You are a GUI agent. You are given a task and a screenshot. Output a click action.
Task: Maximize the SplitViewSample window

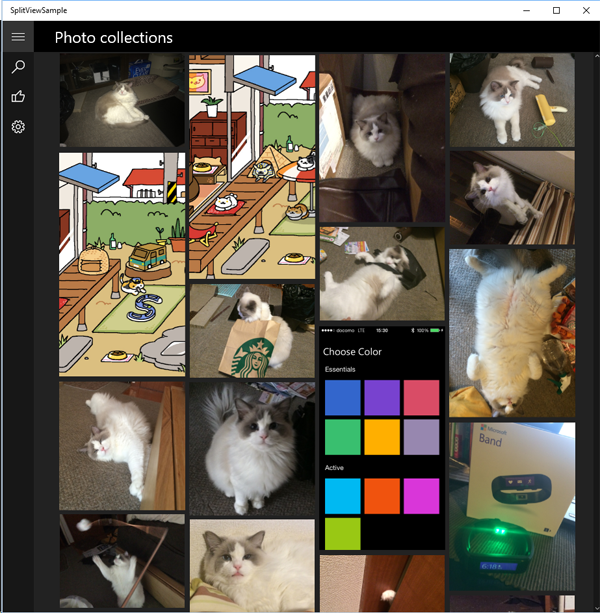[x=556, y=11]
